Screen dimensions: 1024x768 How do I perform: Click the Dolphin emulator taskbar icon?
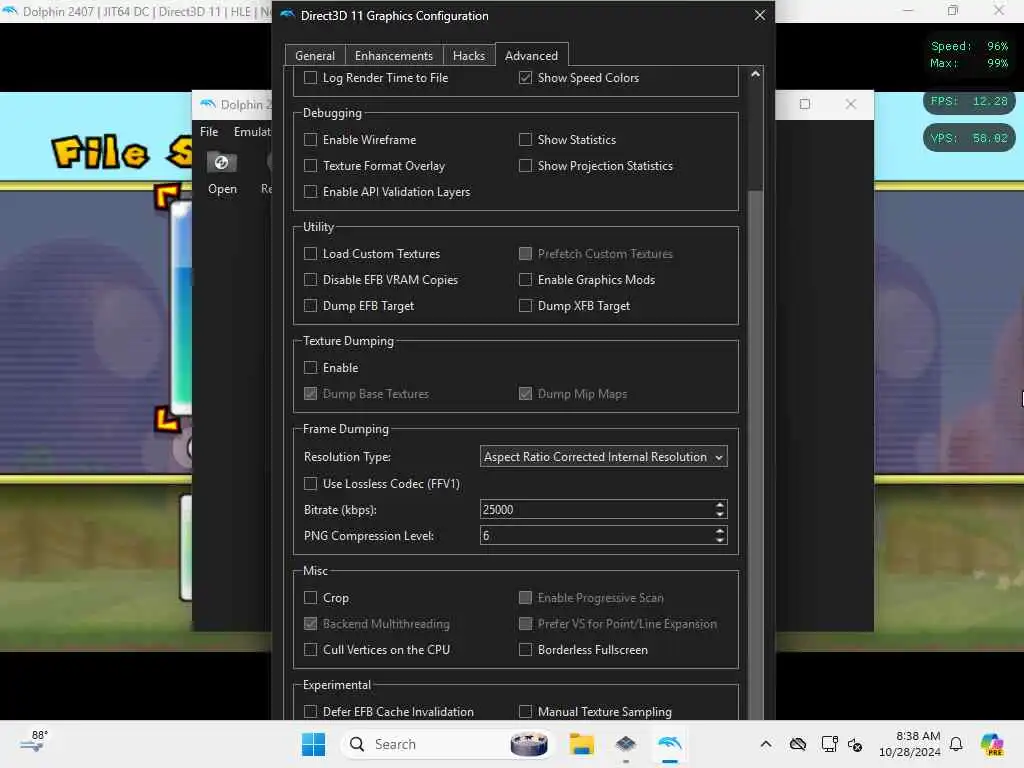click(x=670, y=744)
